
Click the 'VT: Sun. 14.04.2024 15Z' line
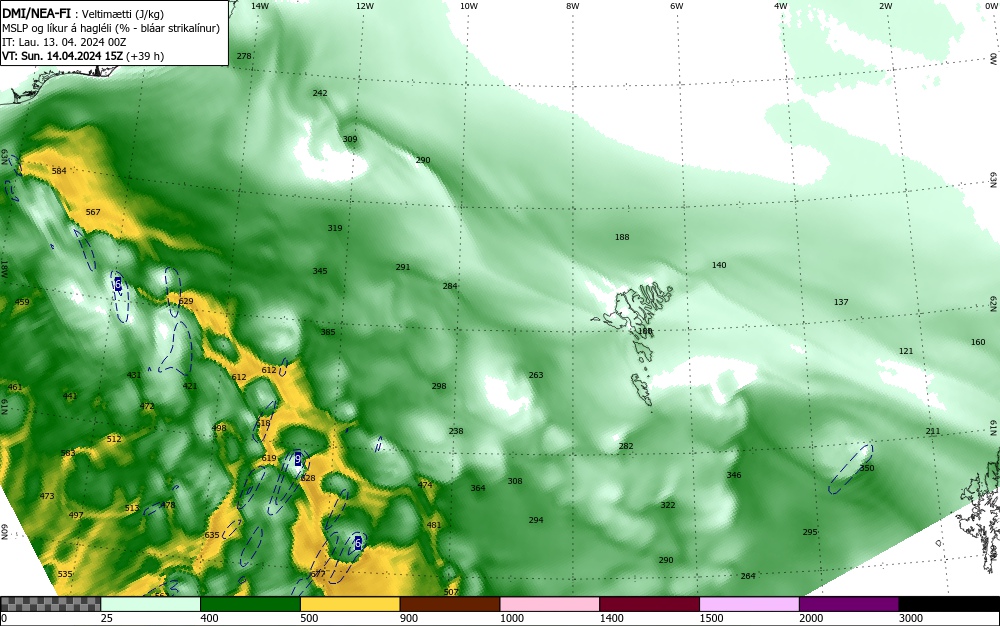click(83, 56)
